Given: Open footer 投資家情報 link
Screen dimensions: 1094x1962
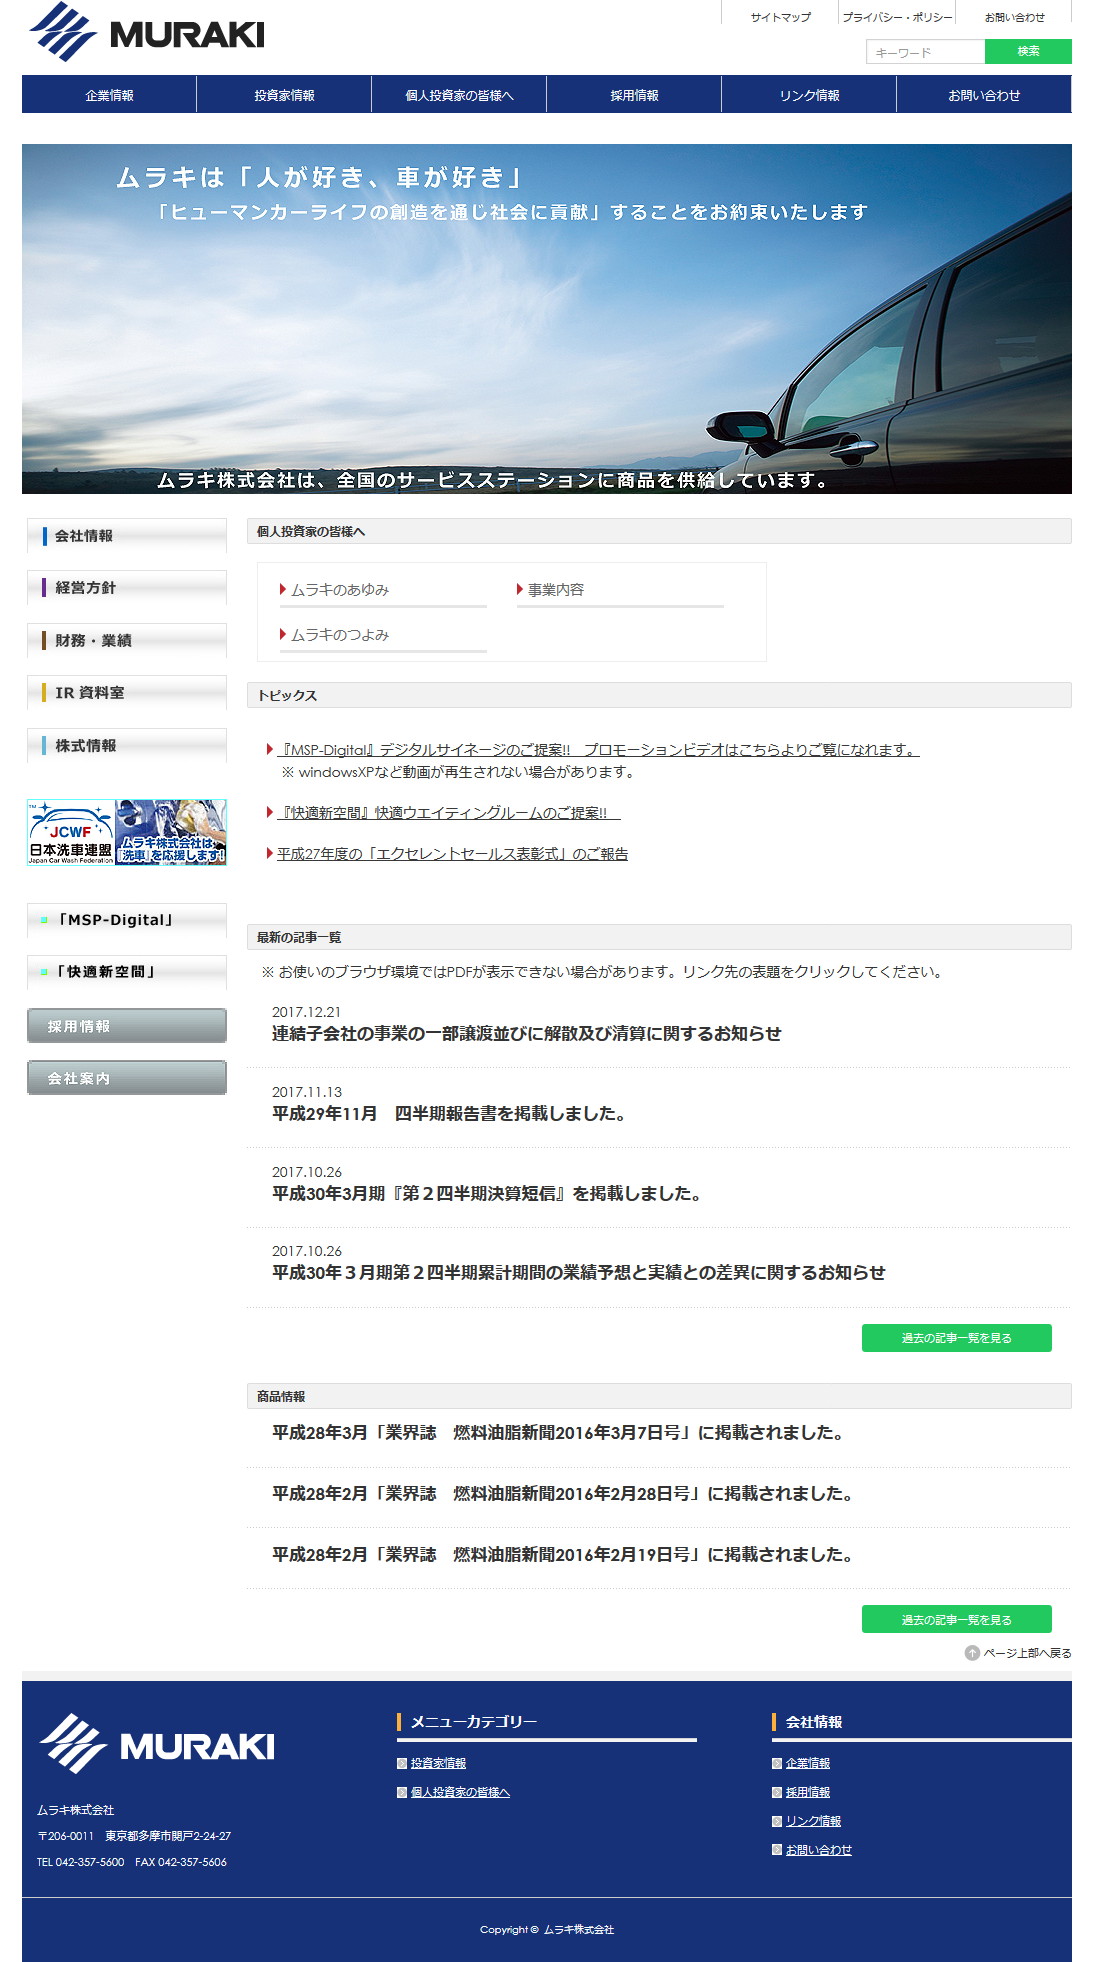Looking at the screenshot, I should pos(438,1763).
